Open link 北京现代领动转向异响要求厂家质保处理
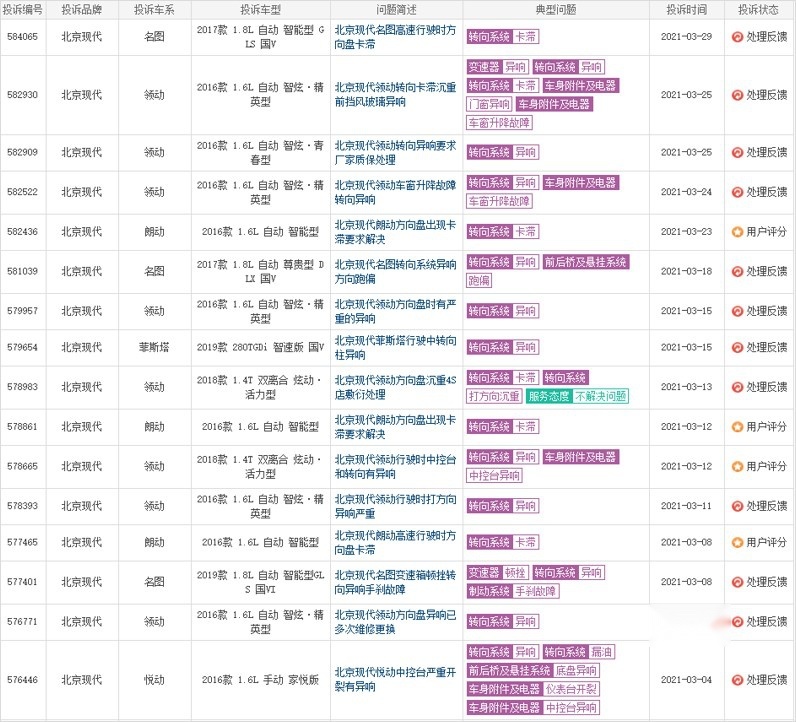Image resolution: width=796 pixels, height=722 pixels. [x=395, y=152]
